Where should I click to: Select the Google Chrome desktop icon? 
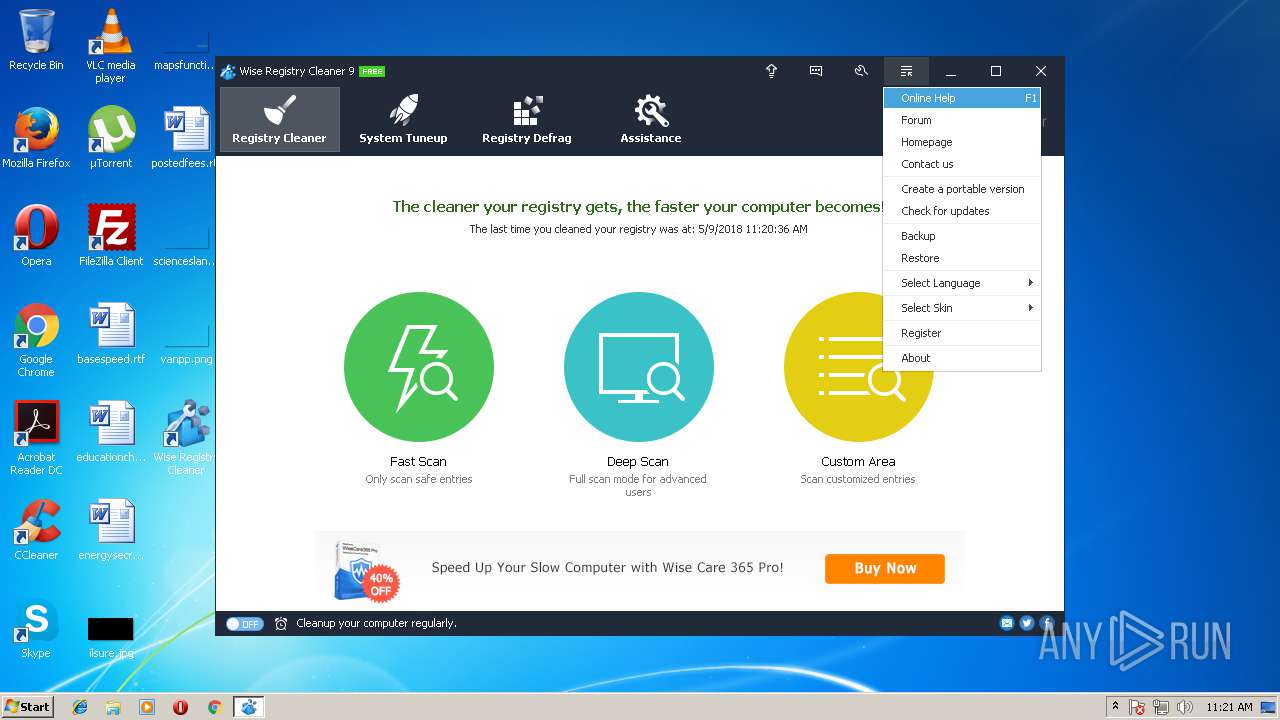36,341
